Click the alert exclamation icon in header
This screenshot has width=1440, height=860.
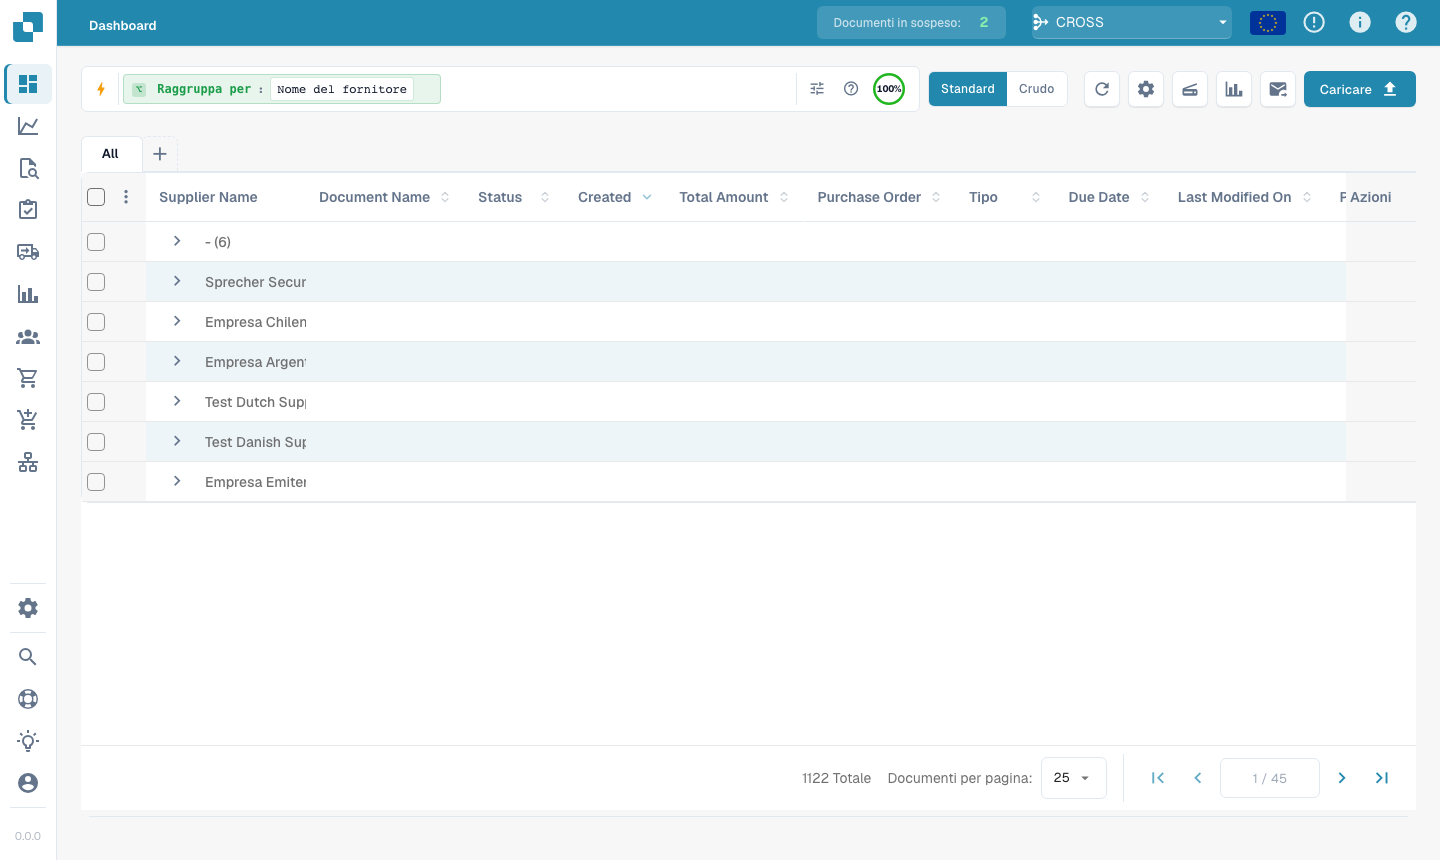coord(1314,22)
